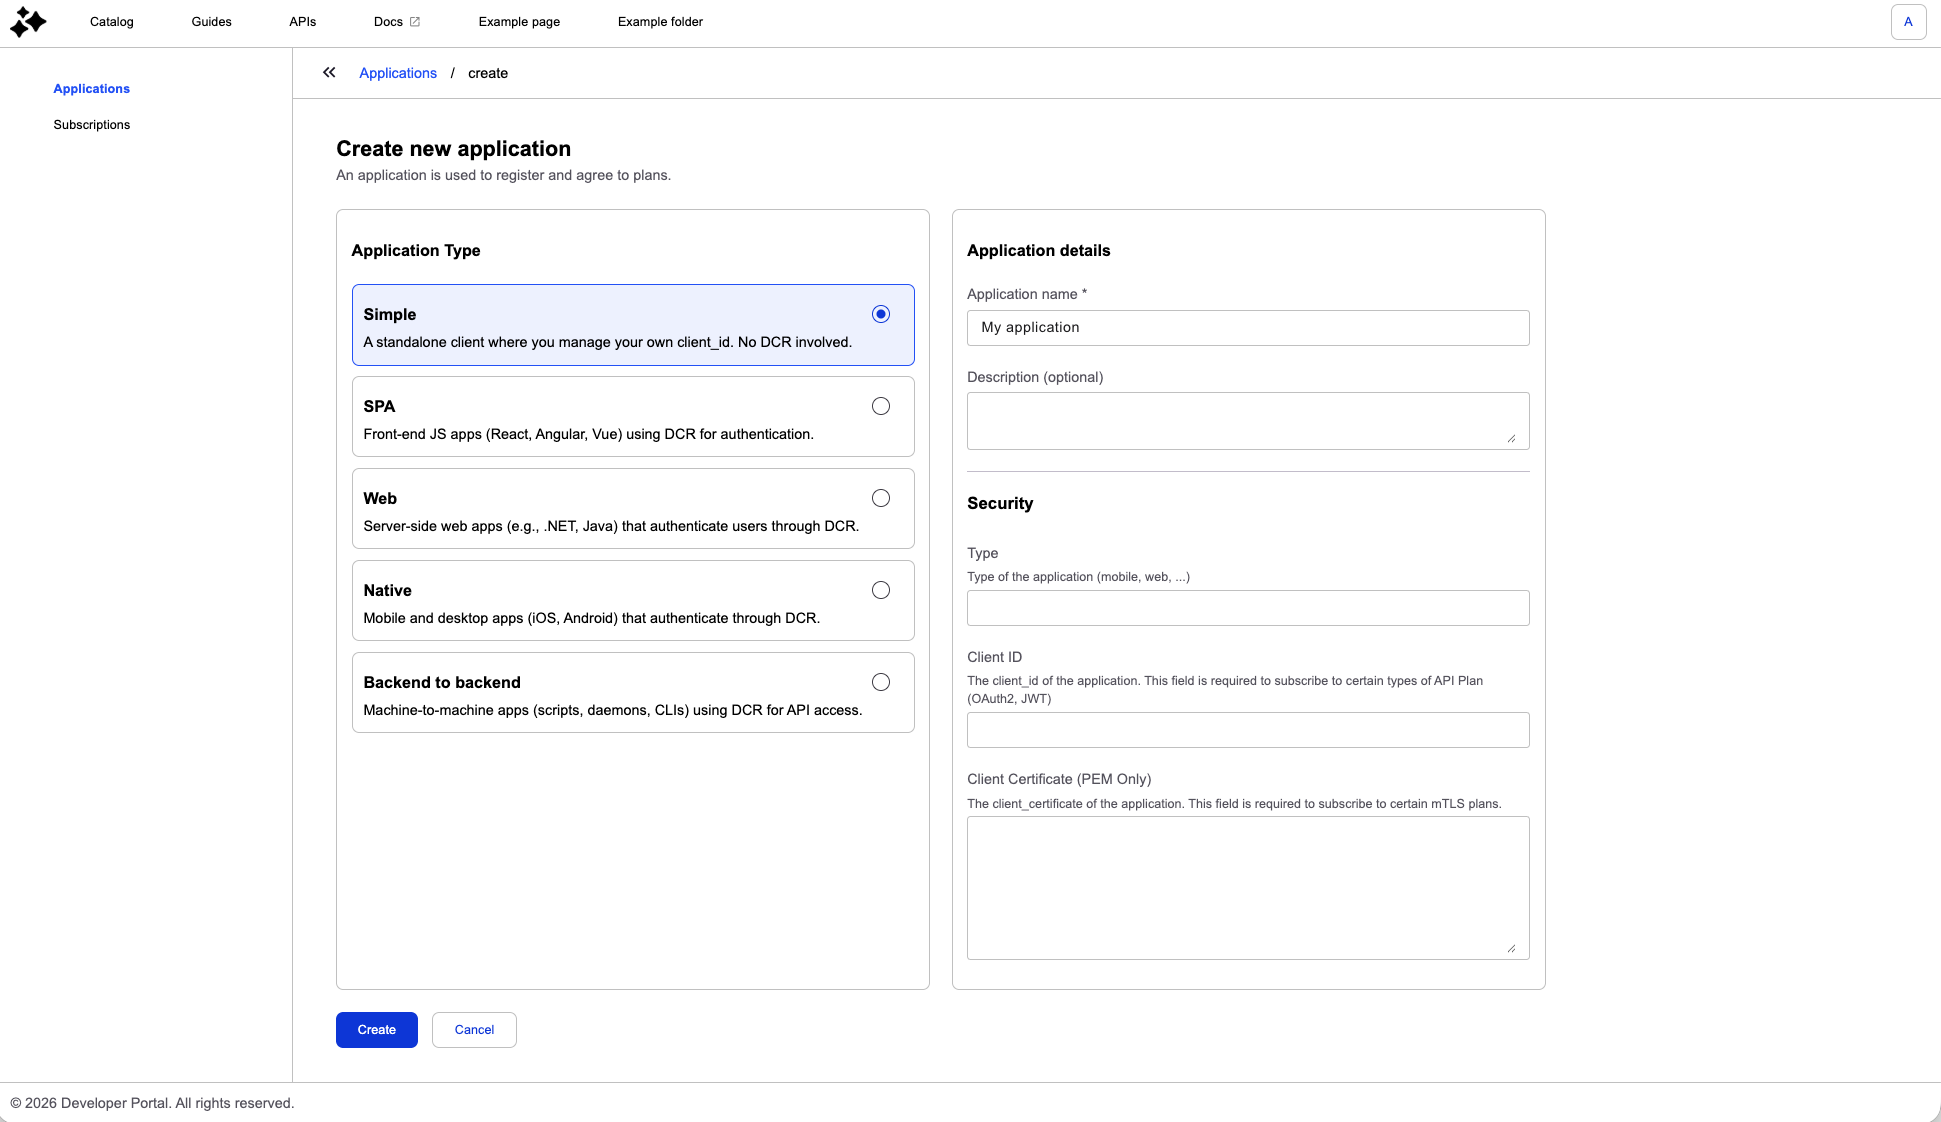Image resolution: width=1941 pixels, height=1122 pixels.
Task: Focus the Client ID text field
Action: tap(1247, 730)
